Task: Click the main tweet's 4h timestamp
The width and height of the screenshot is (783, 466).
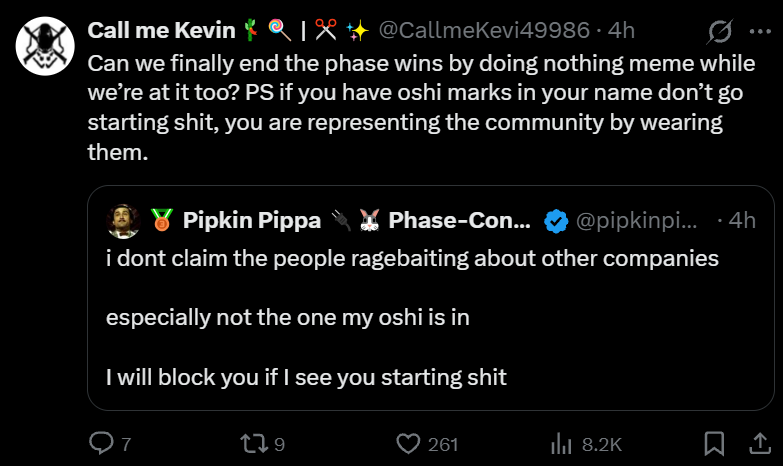Action: tap(621, 30)
